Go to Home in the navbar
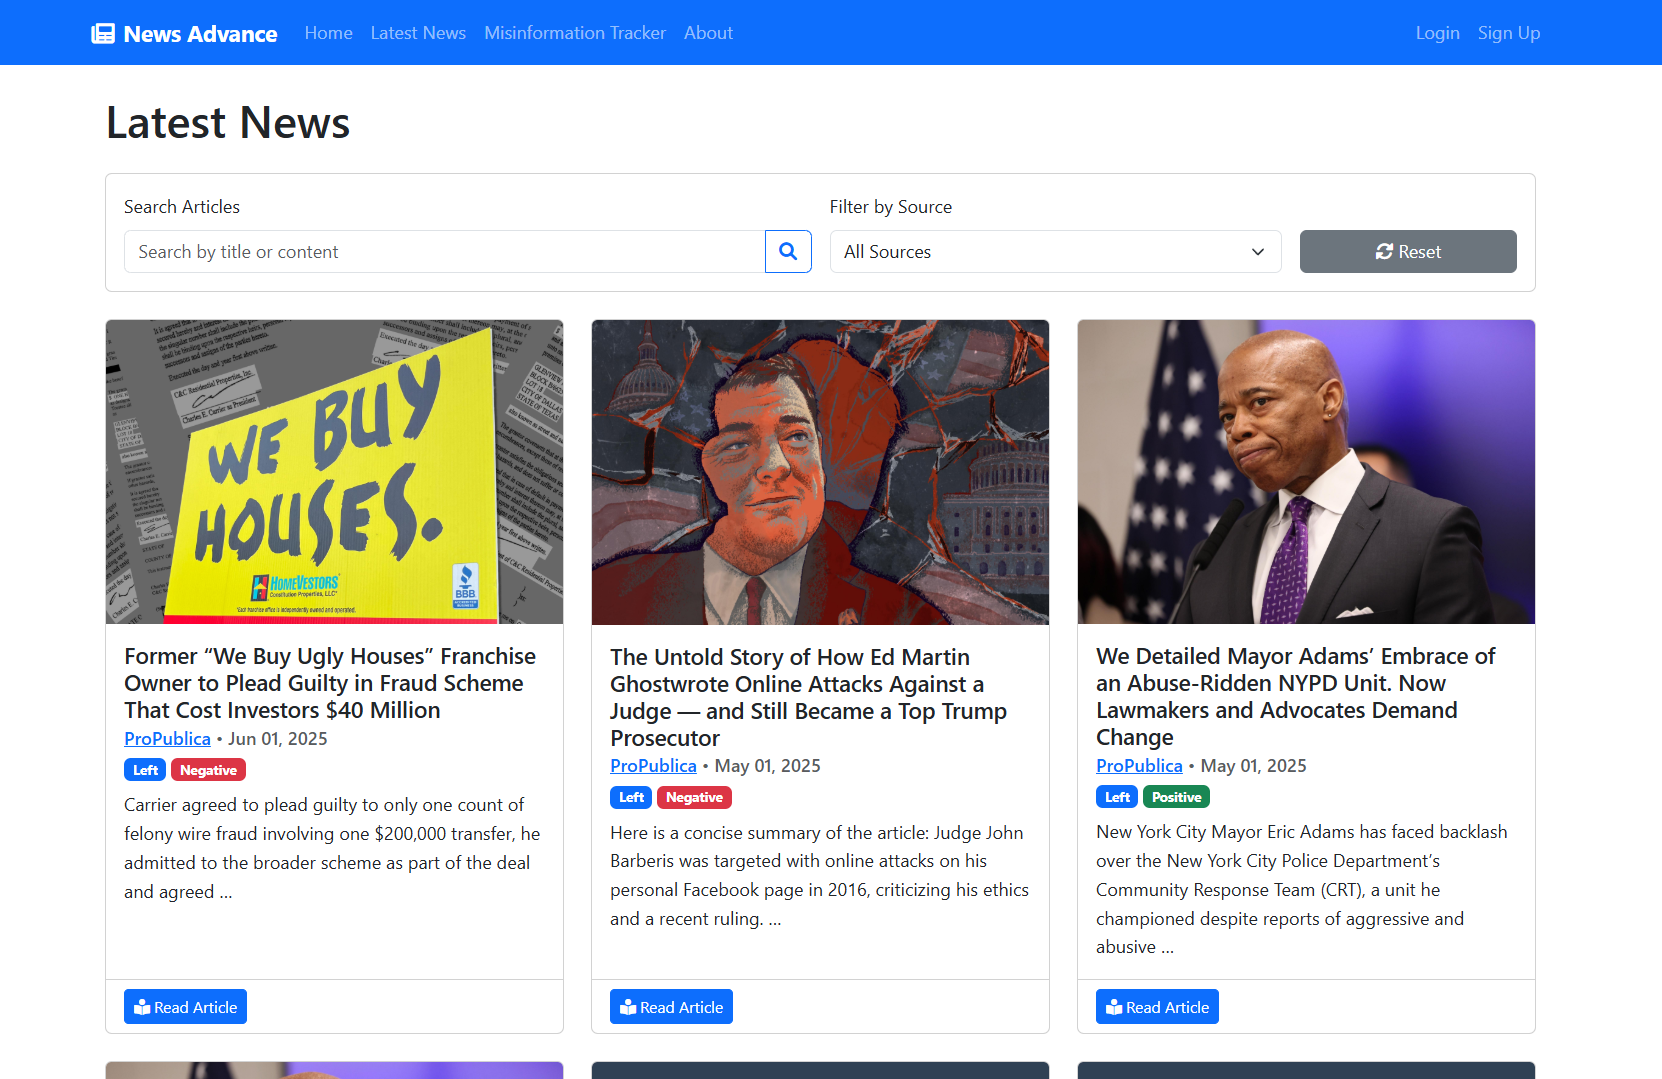This screenshot has width=1662, height=1079. (x=329, y=33)
